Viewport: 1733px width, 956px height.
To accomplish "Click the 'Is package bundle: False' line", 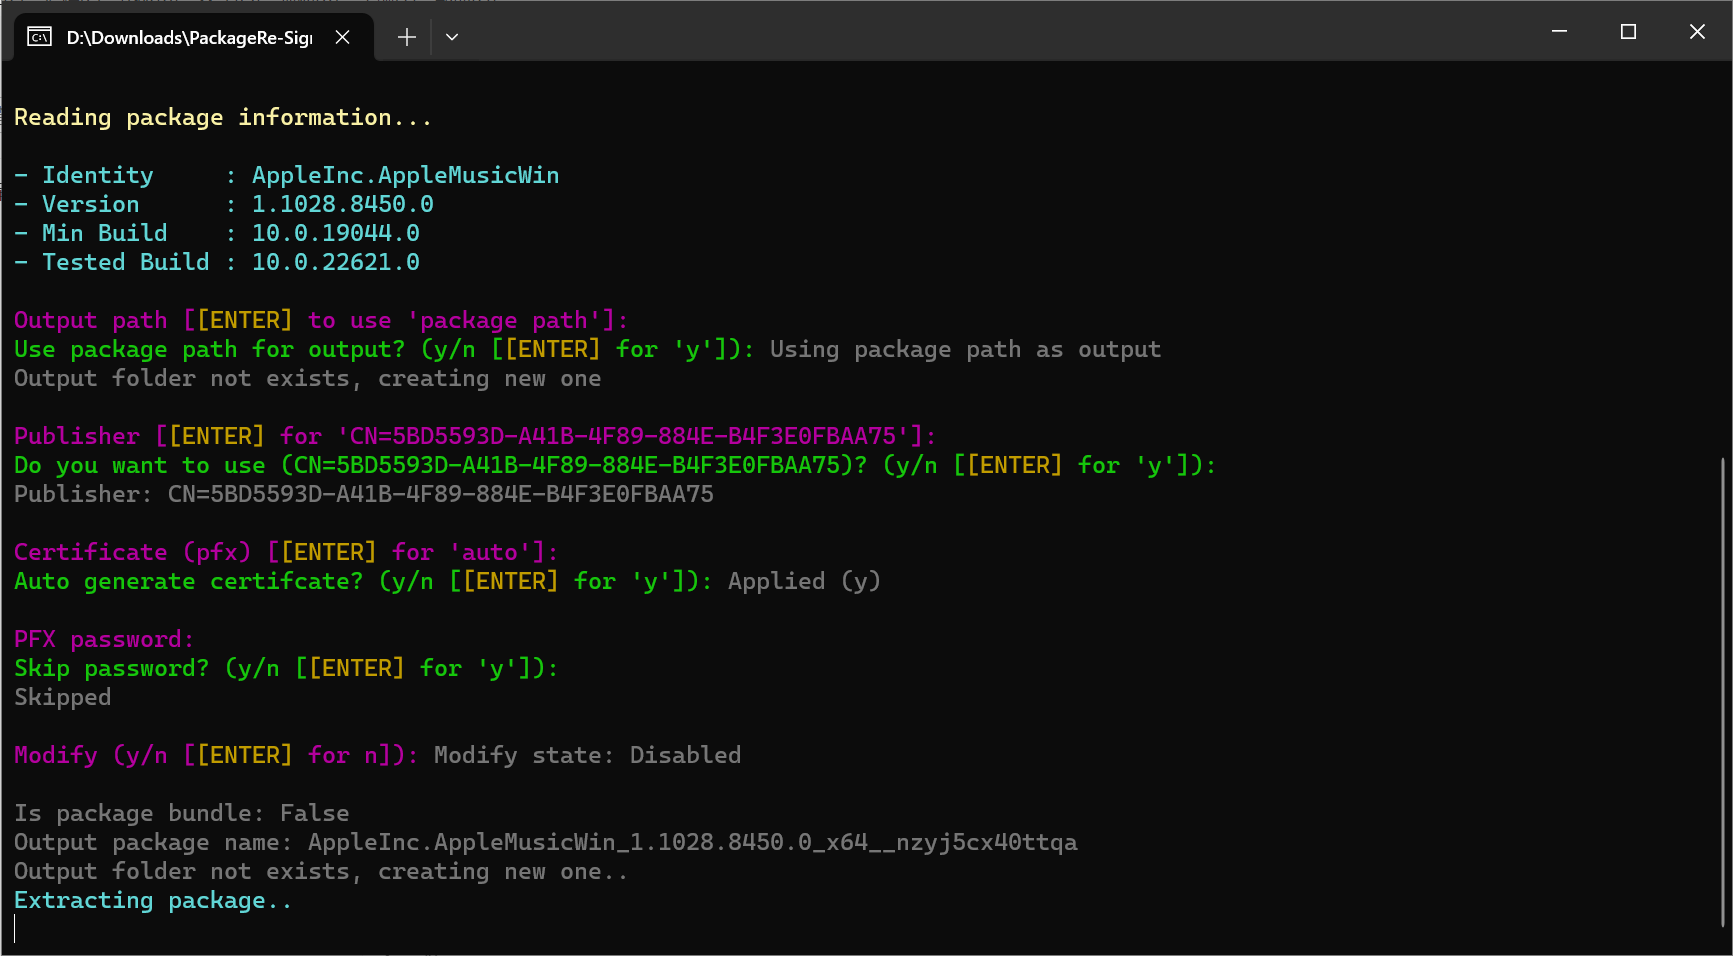I will [182, 813].
